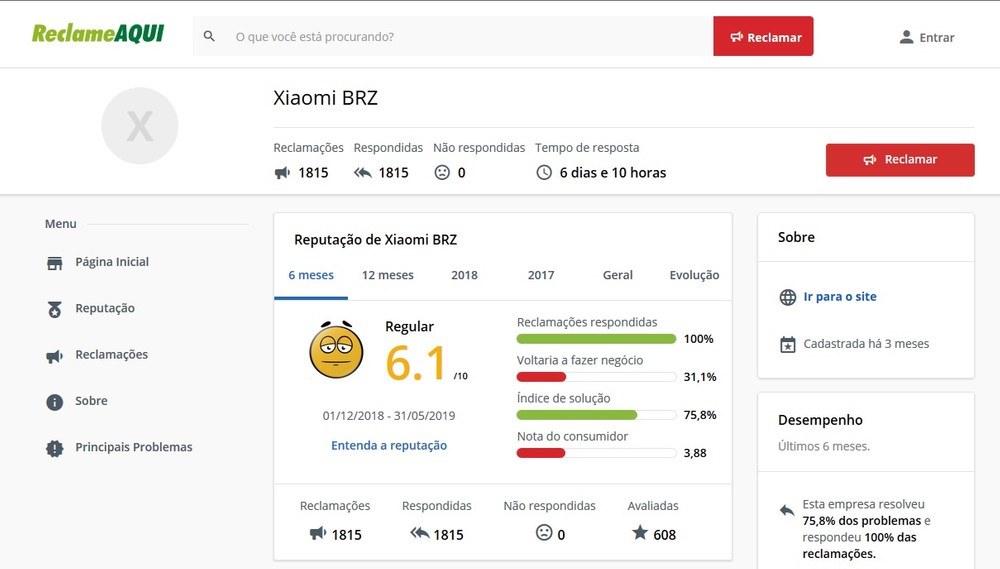Click the star icon beside 608 Avaliadas
Screen dimensions: 1000x569
640,532
